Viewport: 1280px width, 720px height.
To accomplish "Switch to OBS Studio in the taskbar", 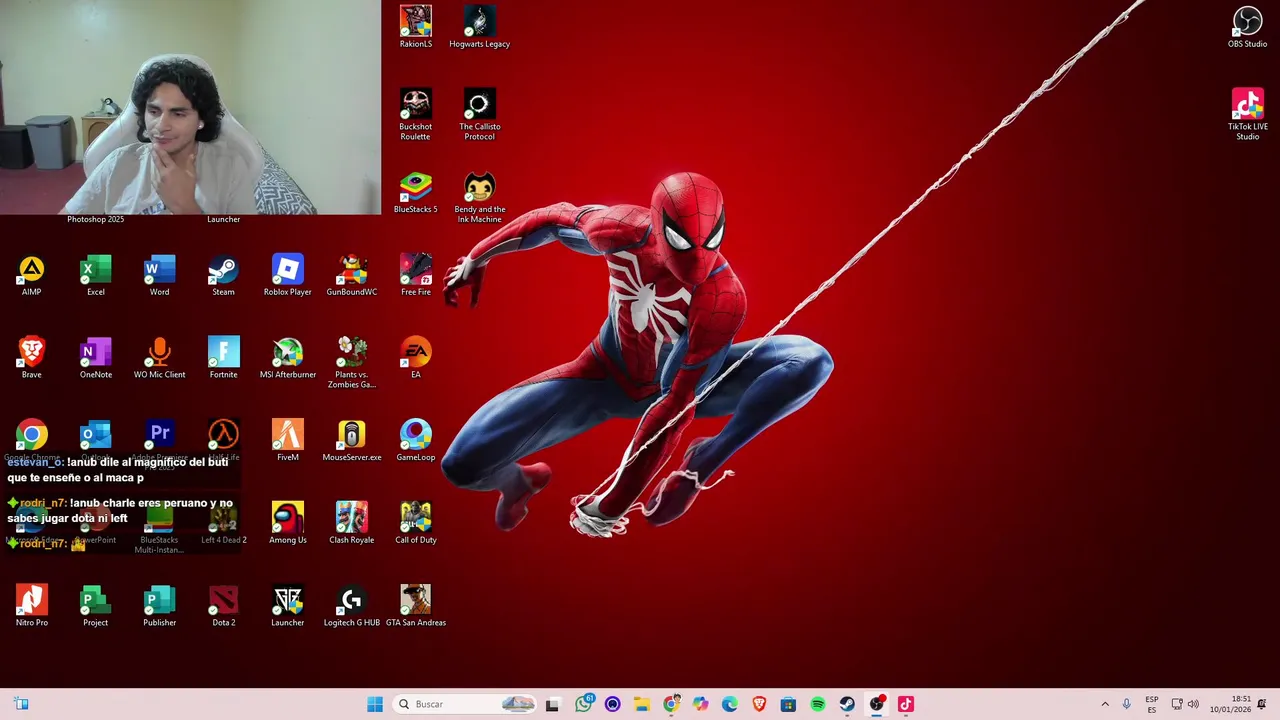I will click(x=877, y=704).
